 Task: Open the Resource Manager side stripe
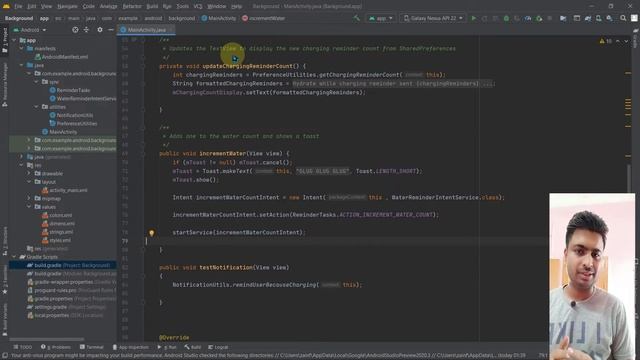4,85
